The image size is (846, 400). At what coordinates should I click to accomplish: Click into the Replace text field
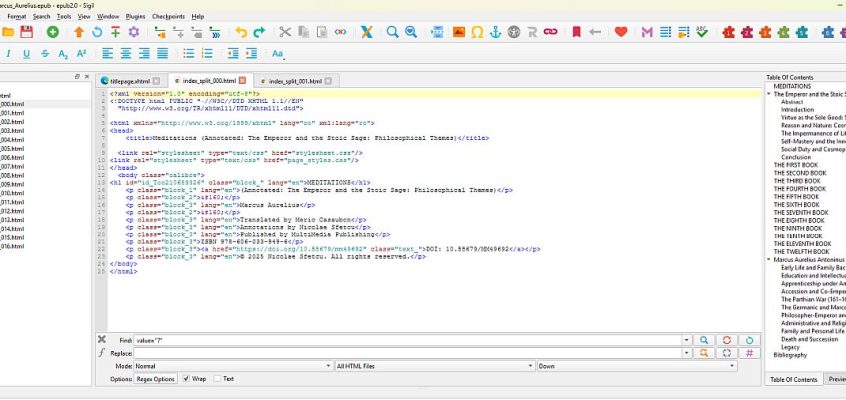pyautogui.click(x=407, y=353)
